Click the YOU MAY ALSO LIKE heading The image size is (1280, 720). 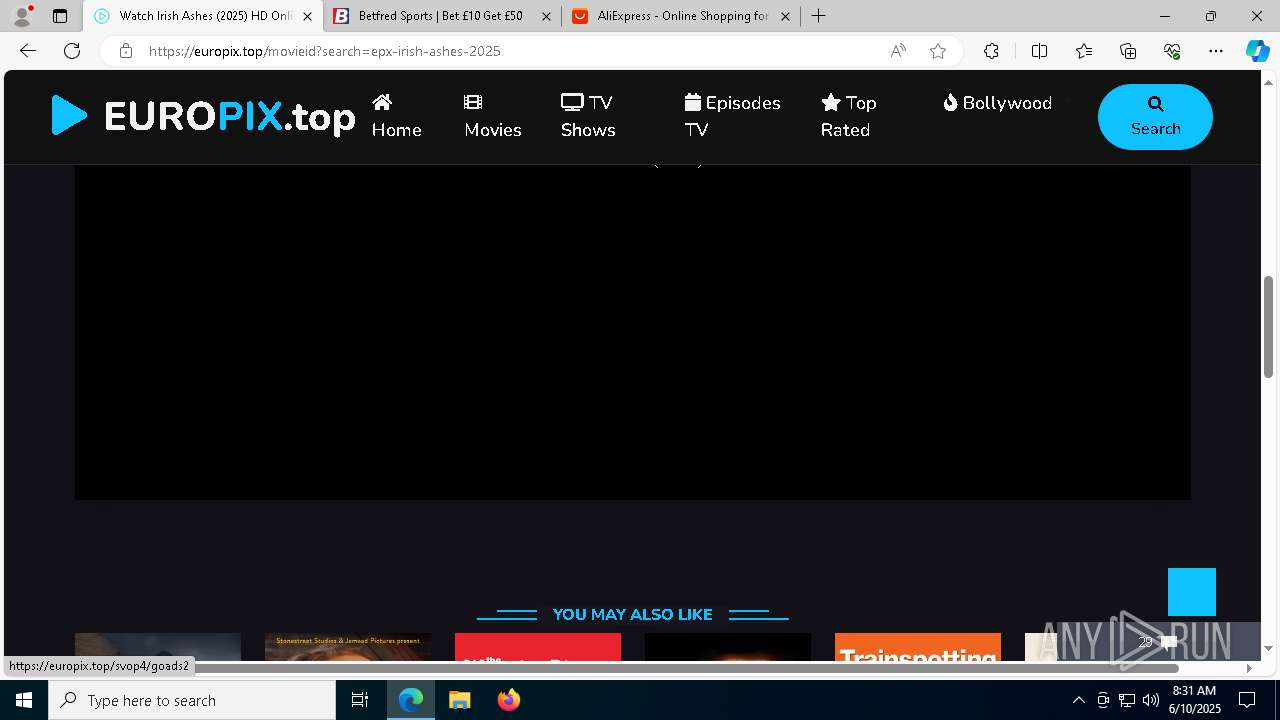pos(632,614)
